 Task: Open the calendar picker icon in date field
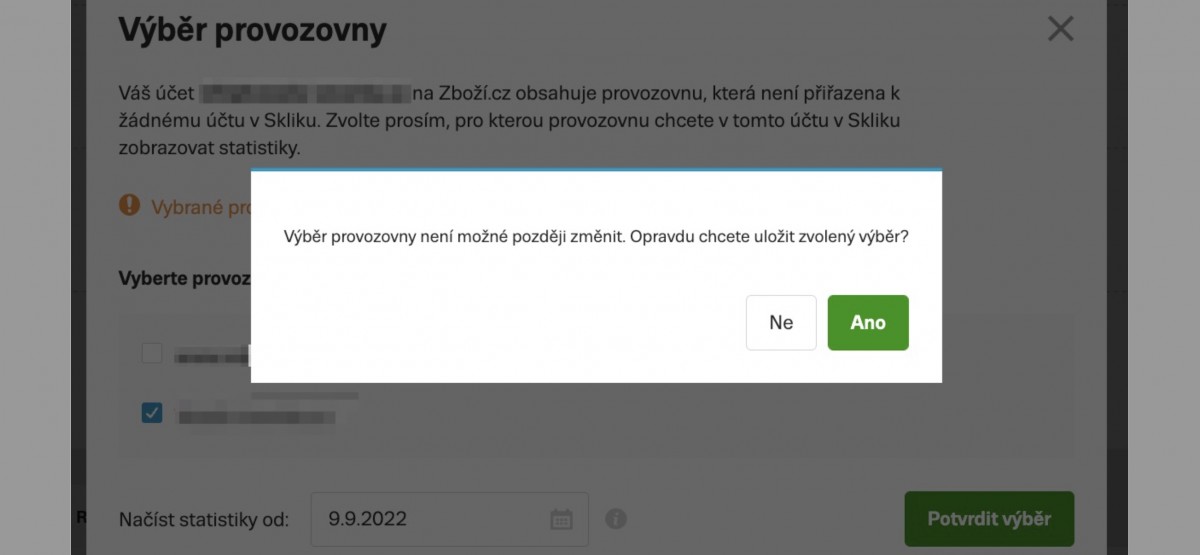(562, 519)
